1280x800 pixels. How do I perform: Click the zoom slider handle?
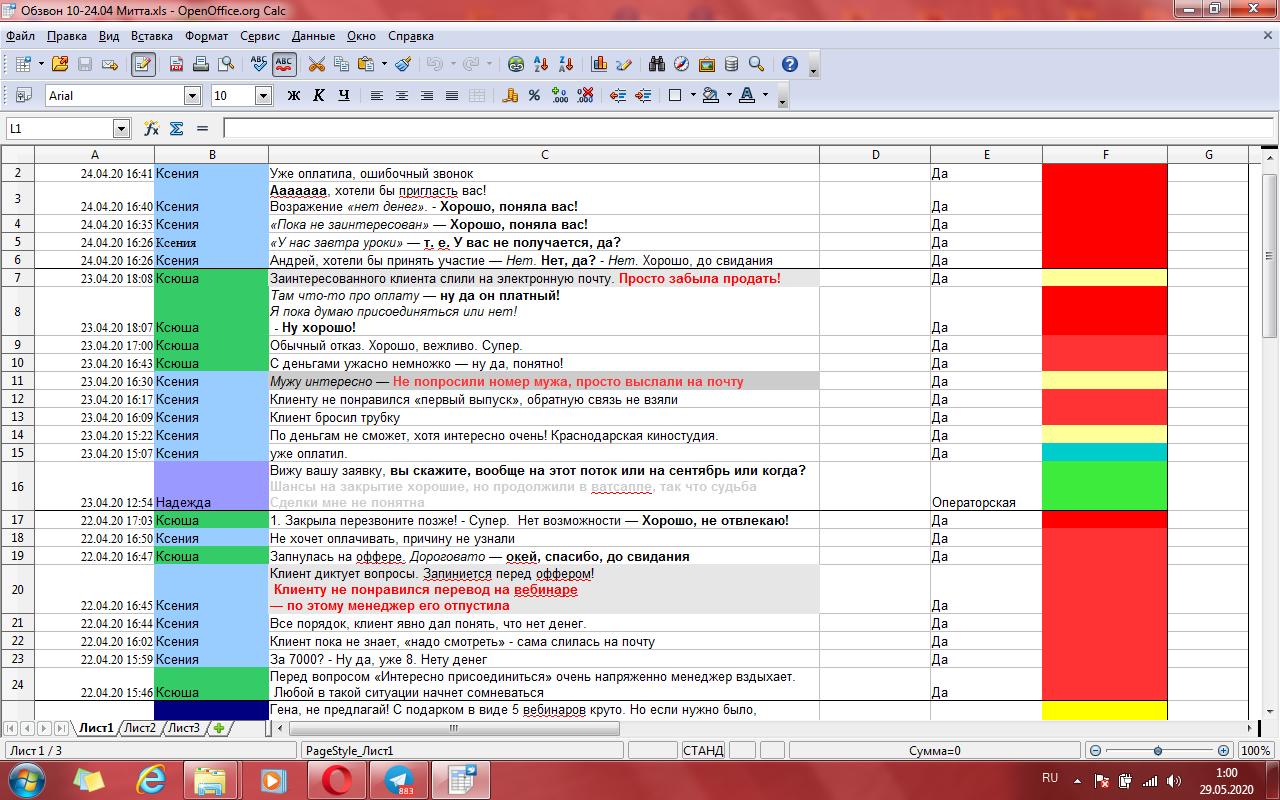point(1158,751)
